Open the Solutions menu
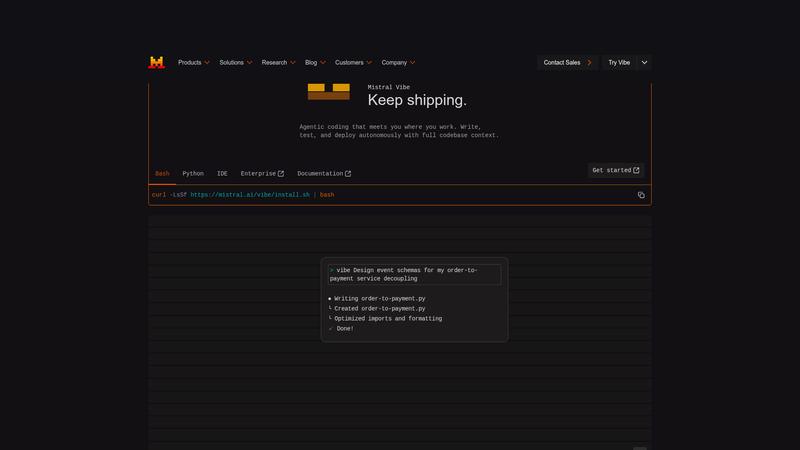Viewport: 800px width, 450px height. click(231, 63)
